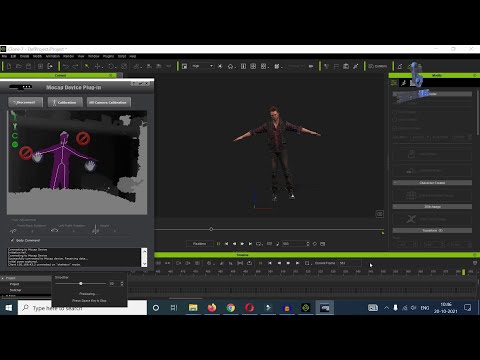The image size is (480, 360).
Task: Choose the green Select object tool
Action: [x=87, y=66]
